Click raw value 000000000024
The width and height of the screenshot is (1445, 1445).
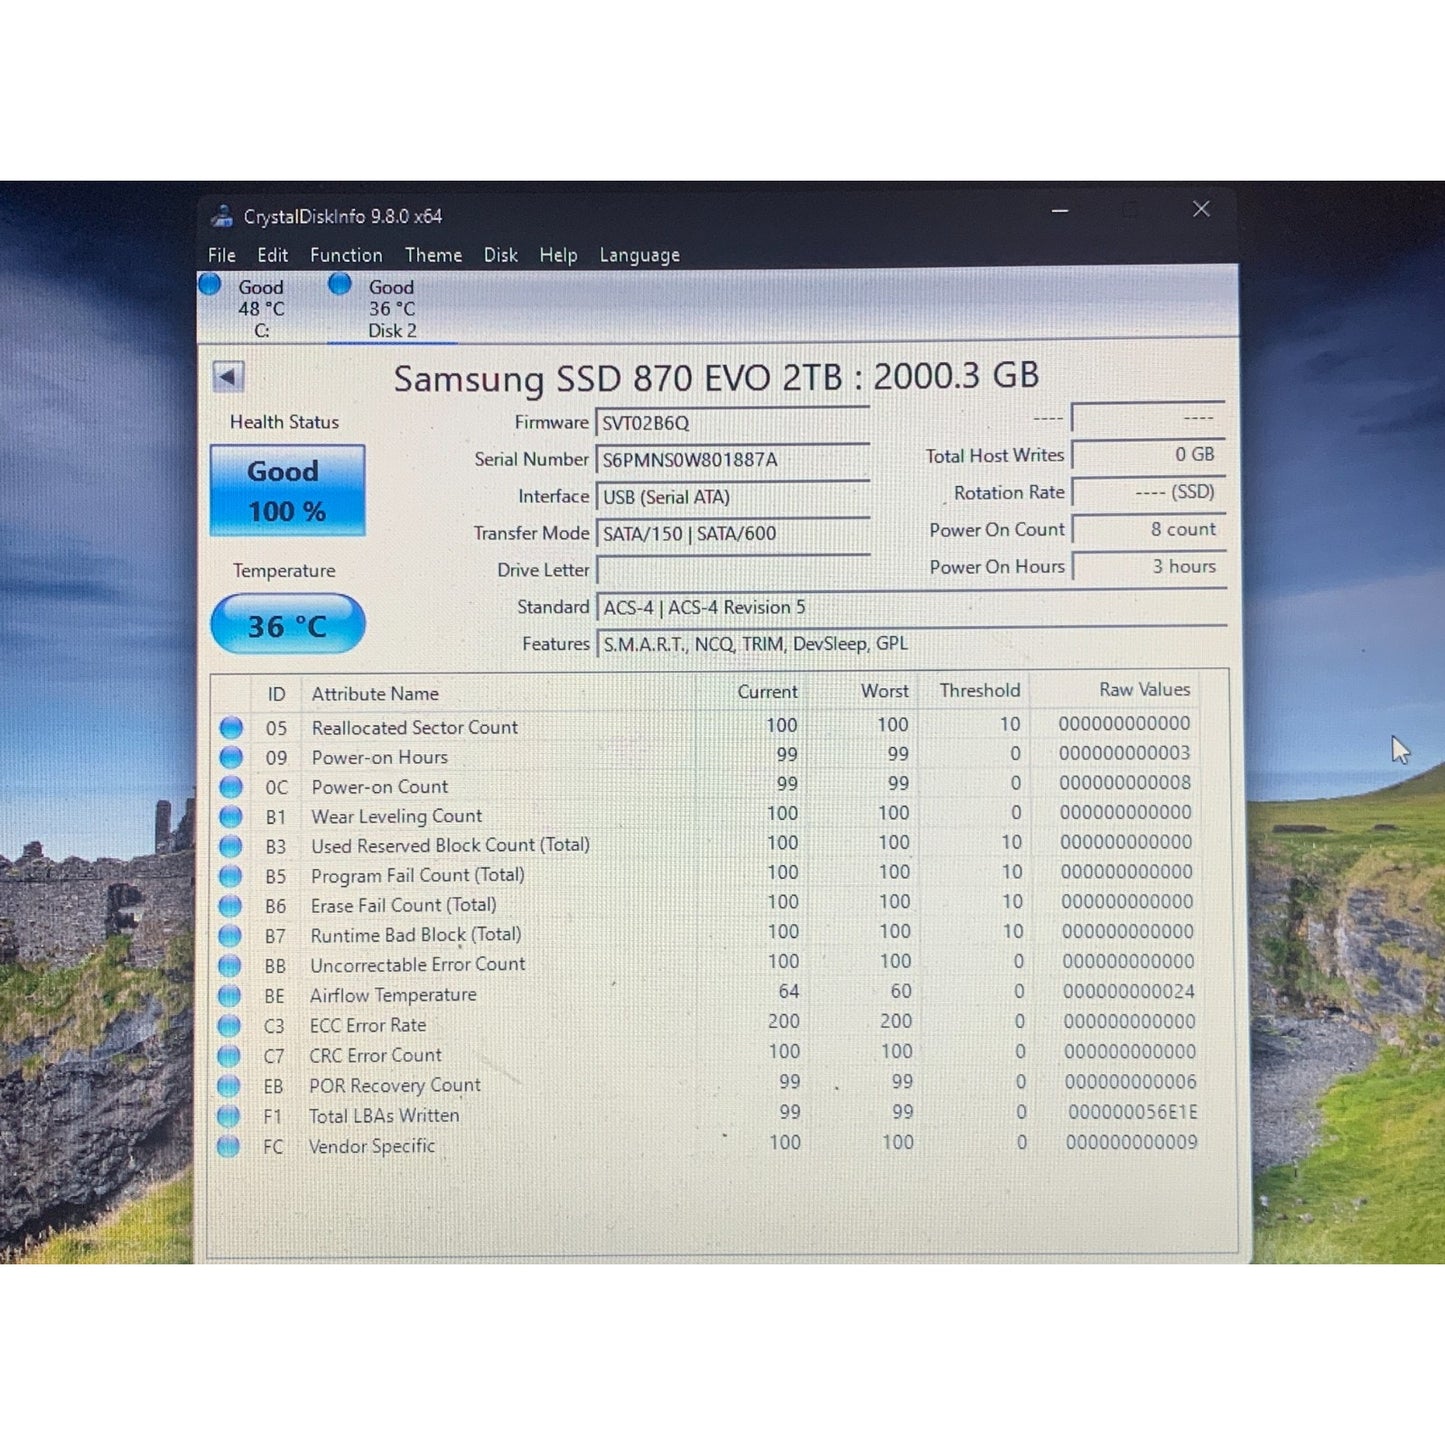pos(1129,991)
